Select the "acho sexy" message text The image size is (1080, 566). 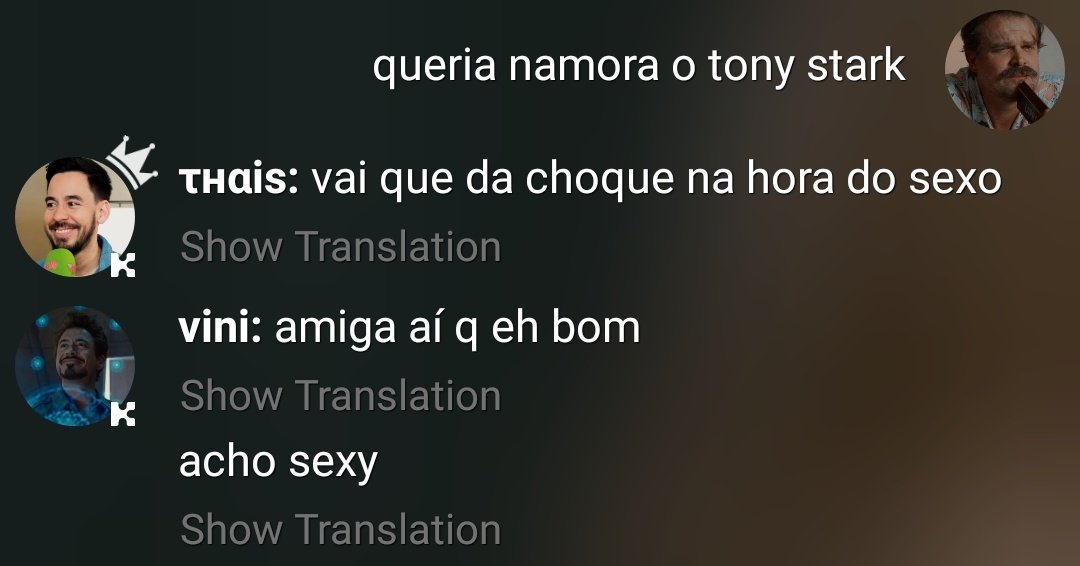(278, 463)
